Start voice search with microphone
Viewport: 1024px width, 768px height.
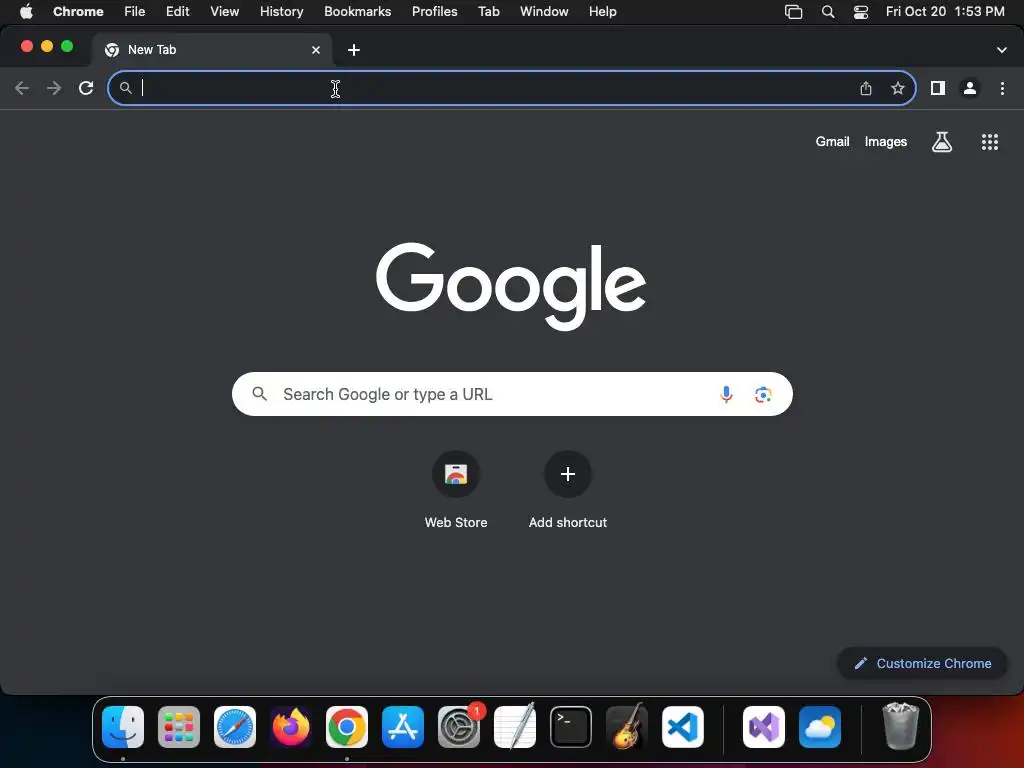pos(726,394)
